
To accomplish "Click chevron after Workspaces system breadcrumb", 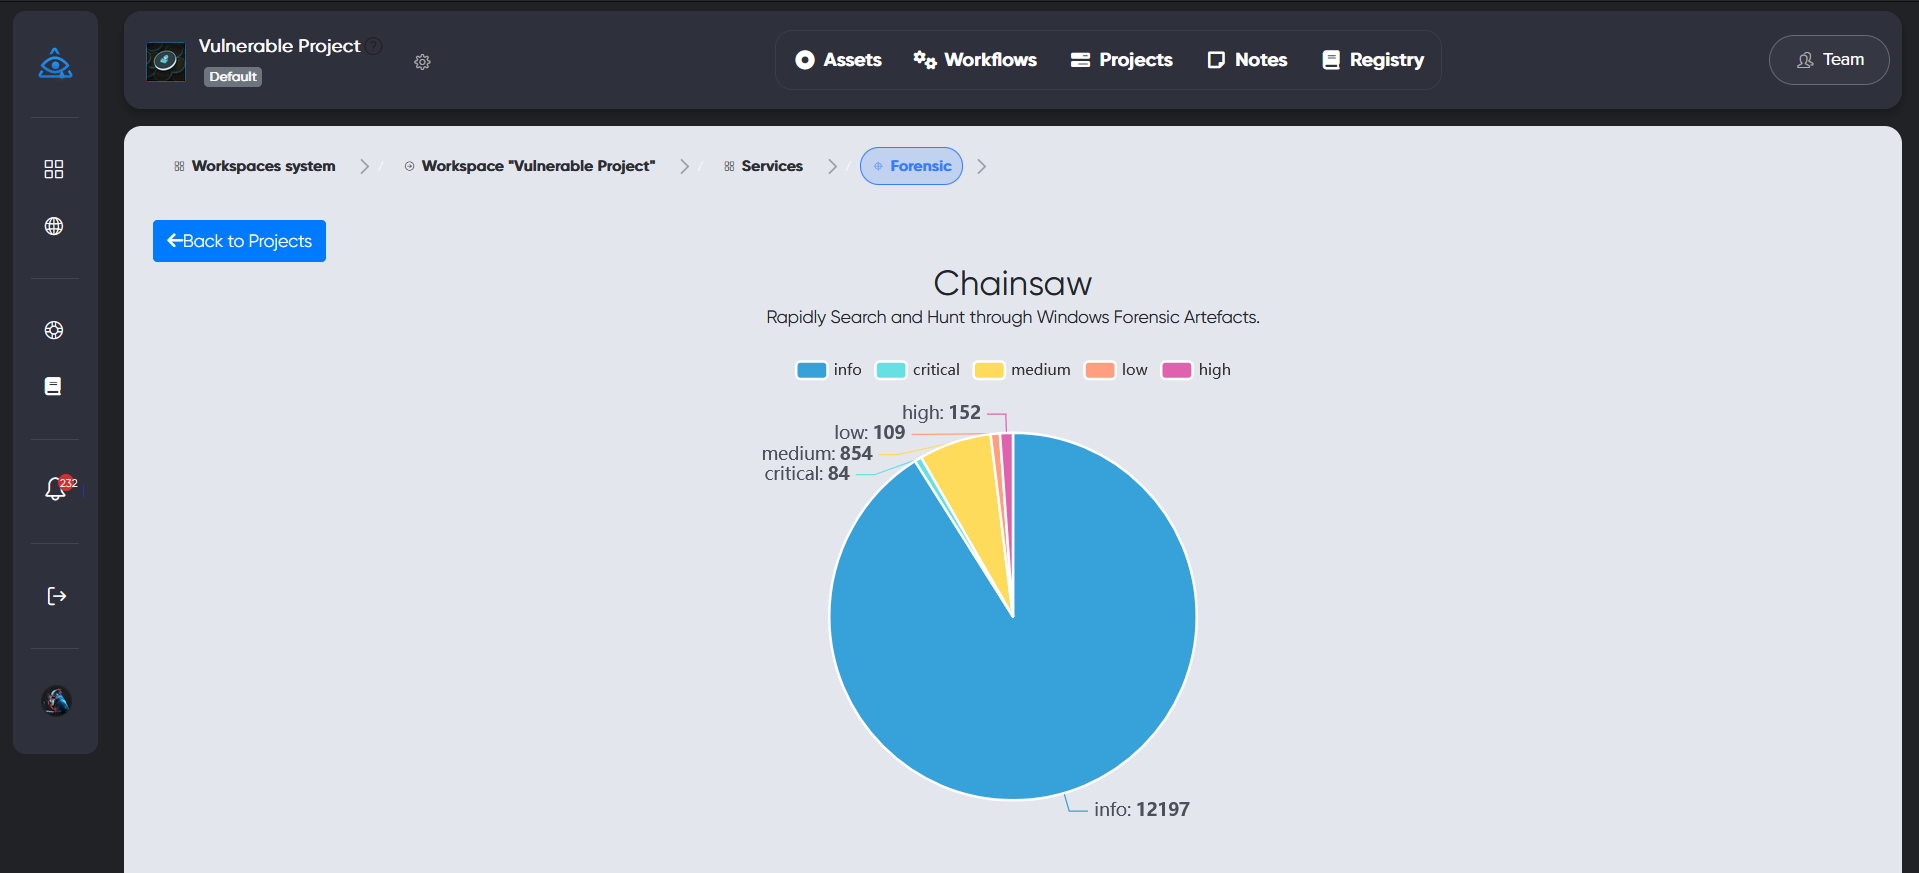I will [364, 166].
